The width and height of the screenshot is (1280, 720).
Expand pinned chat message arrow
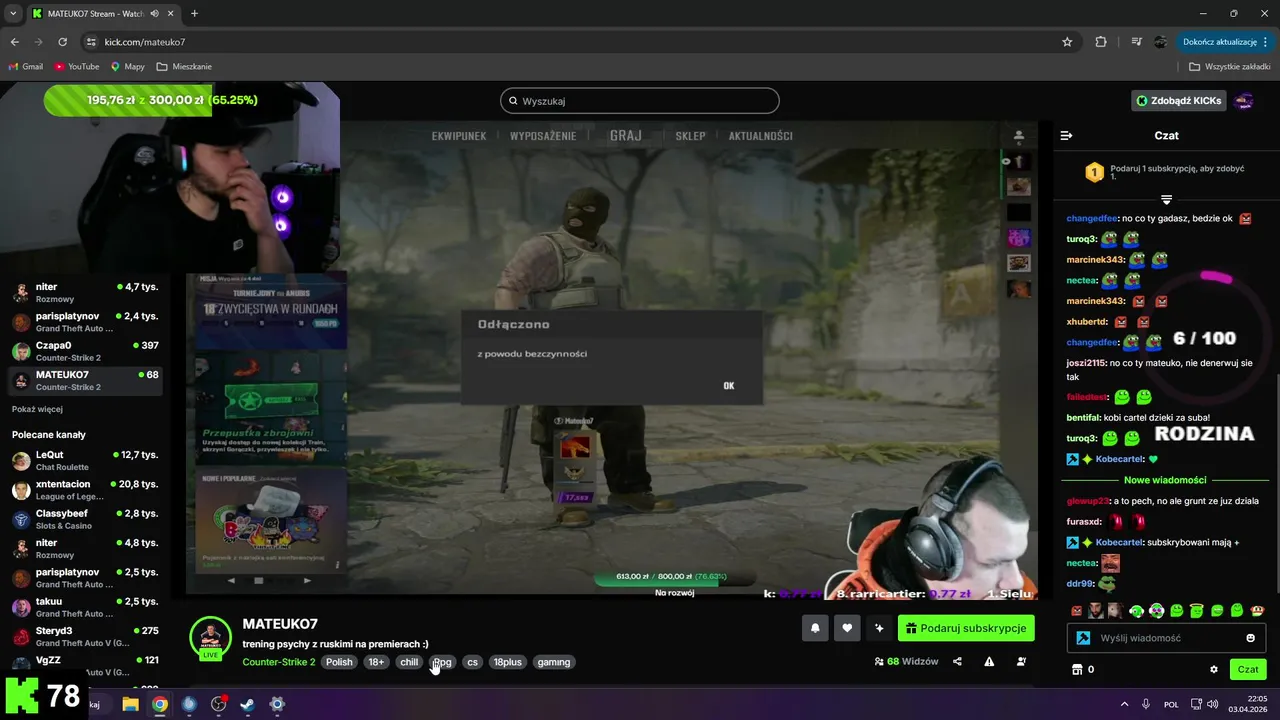[x=1166, y=200]
